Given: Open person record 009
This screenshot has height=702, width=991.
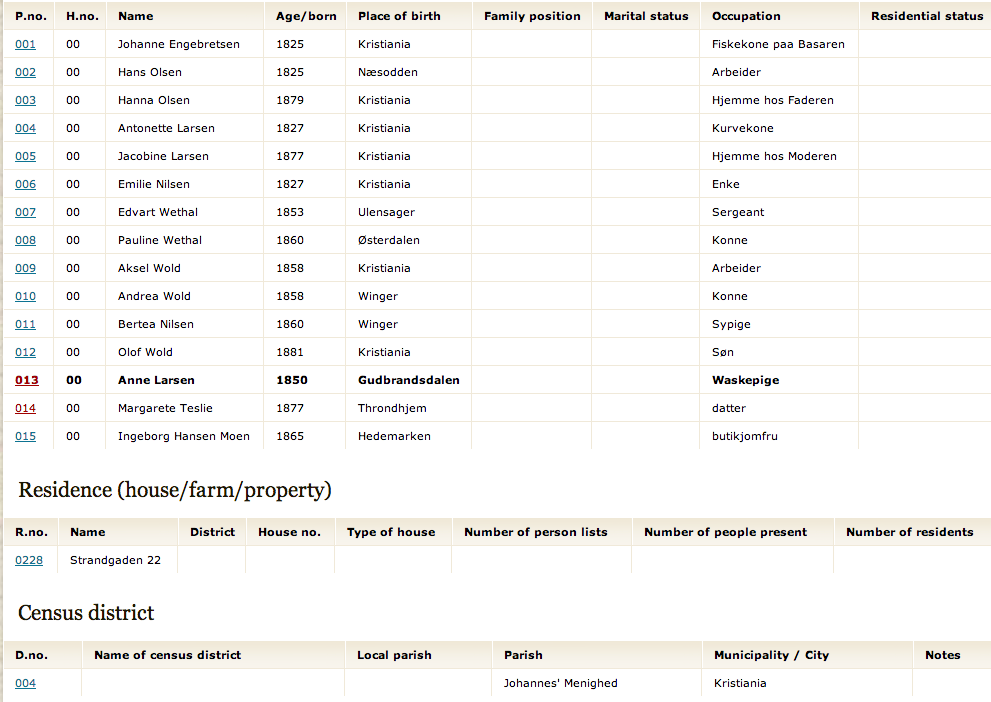Looking at the screenshot, I should pyautogui.click(x=25, y=268).
